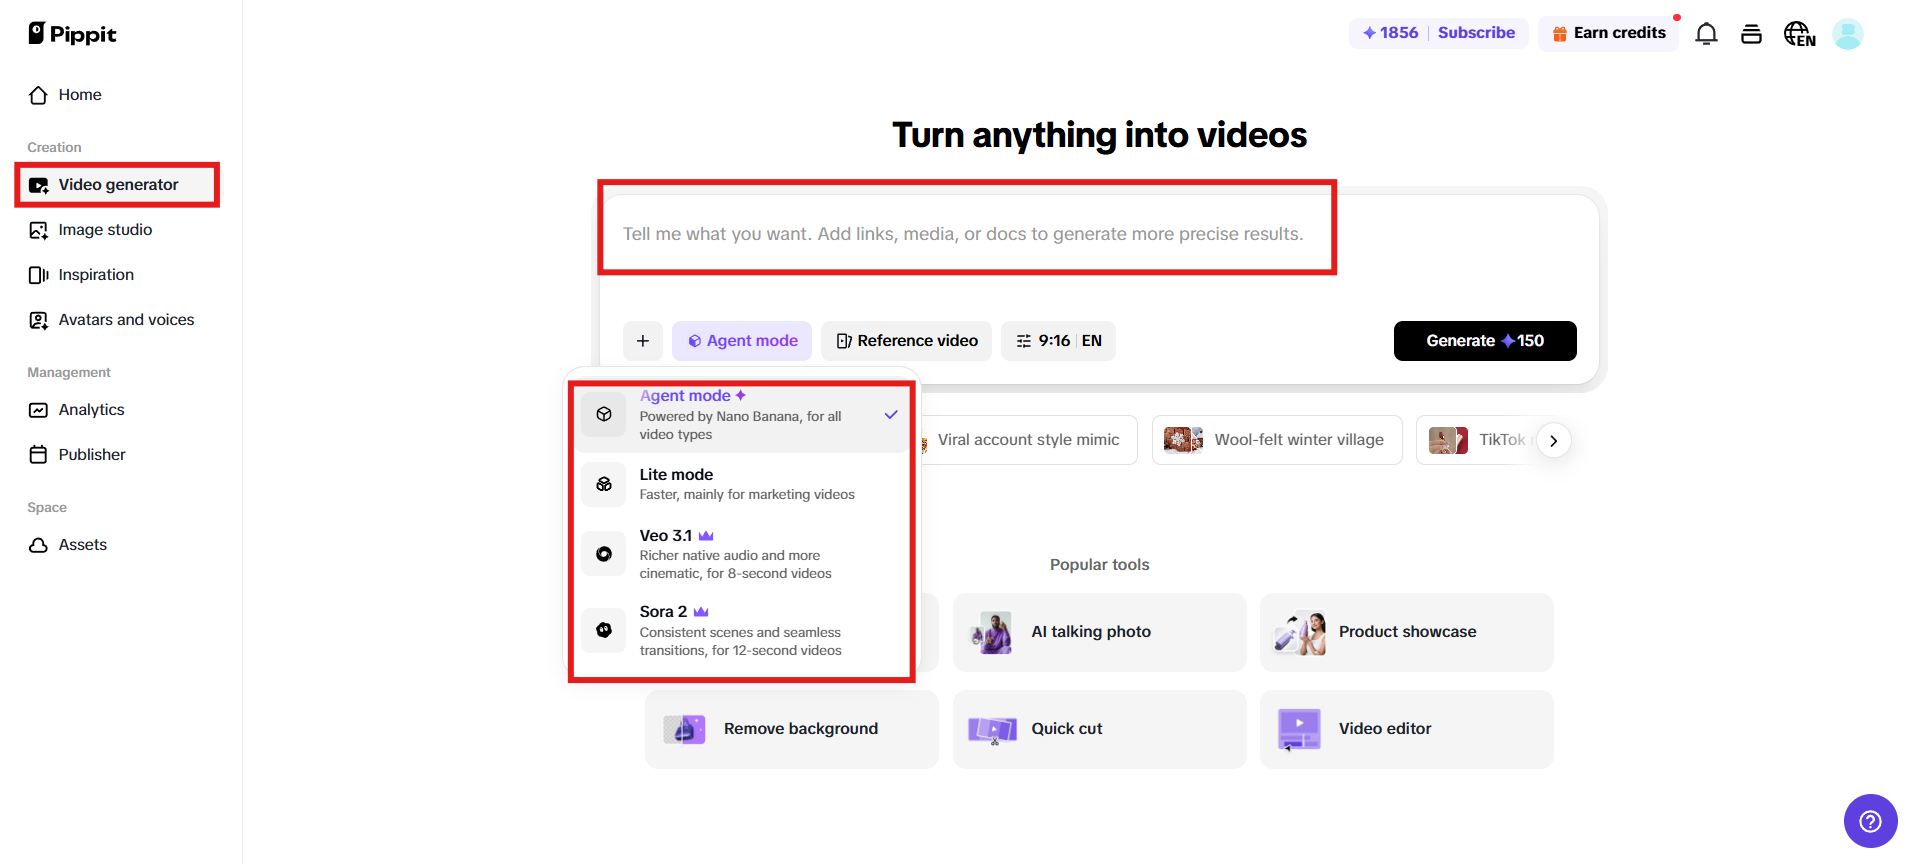Open Analytics label in sidebar

(91, 410)
